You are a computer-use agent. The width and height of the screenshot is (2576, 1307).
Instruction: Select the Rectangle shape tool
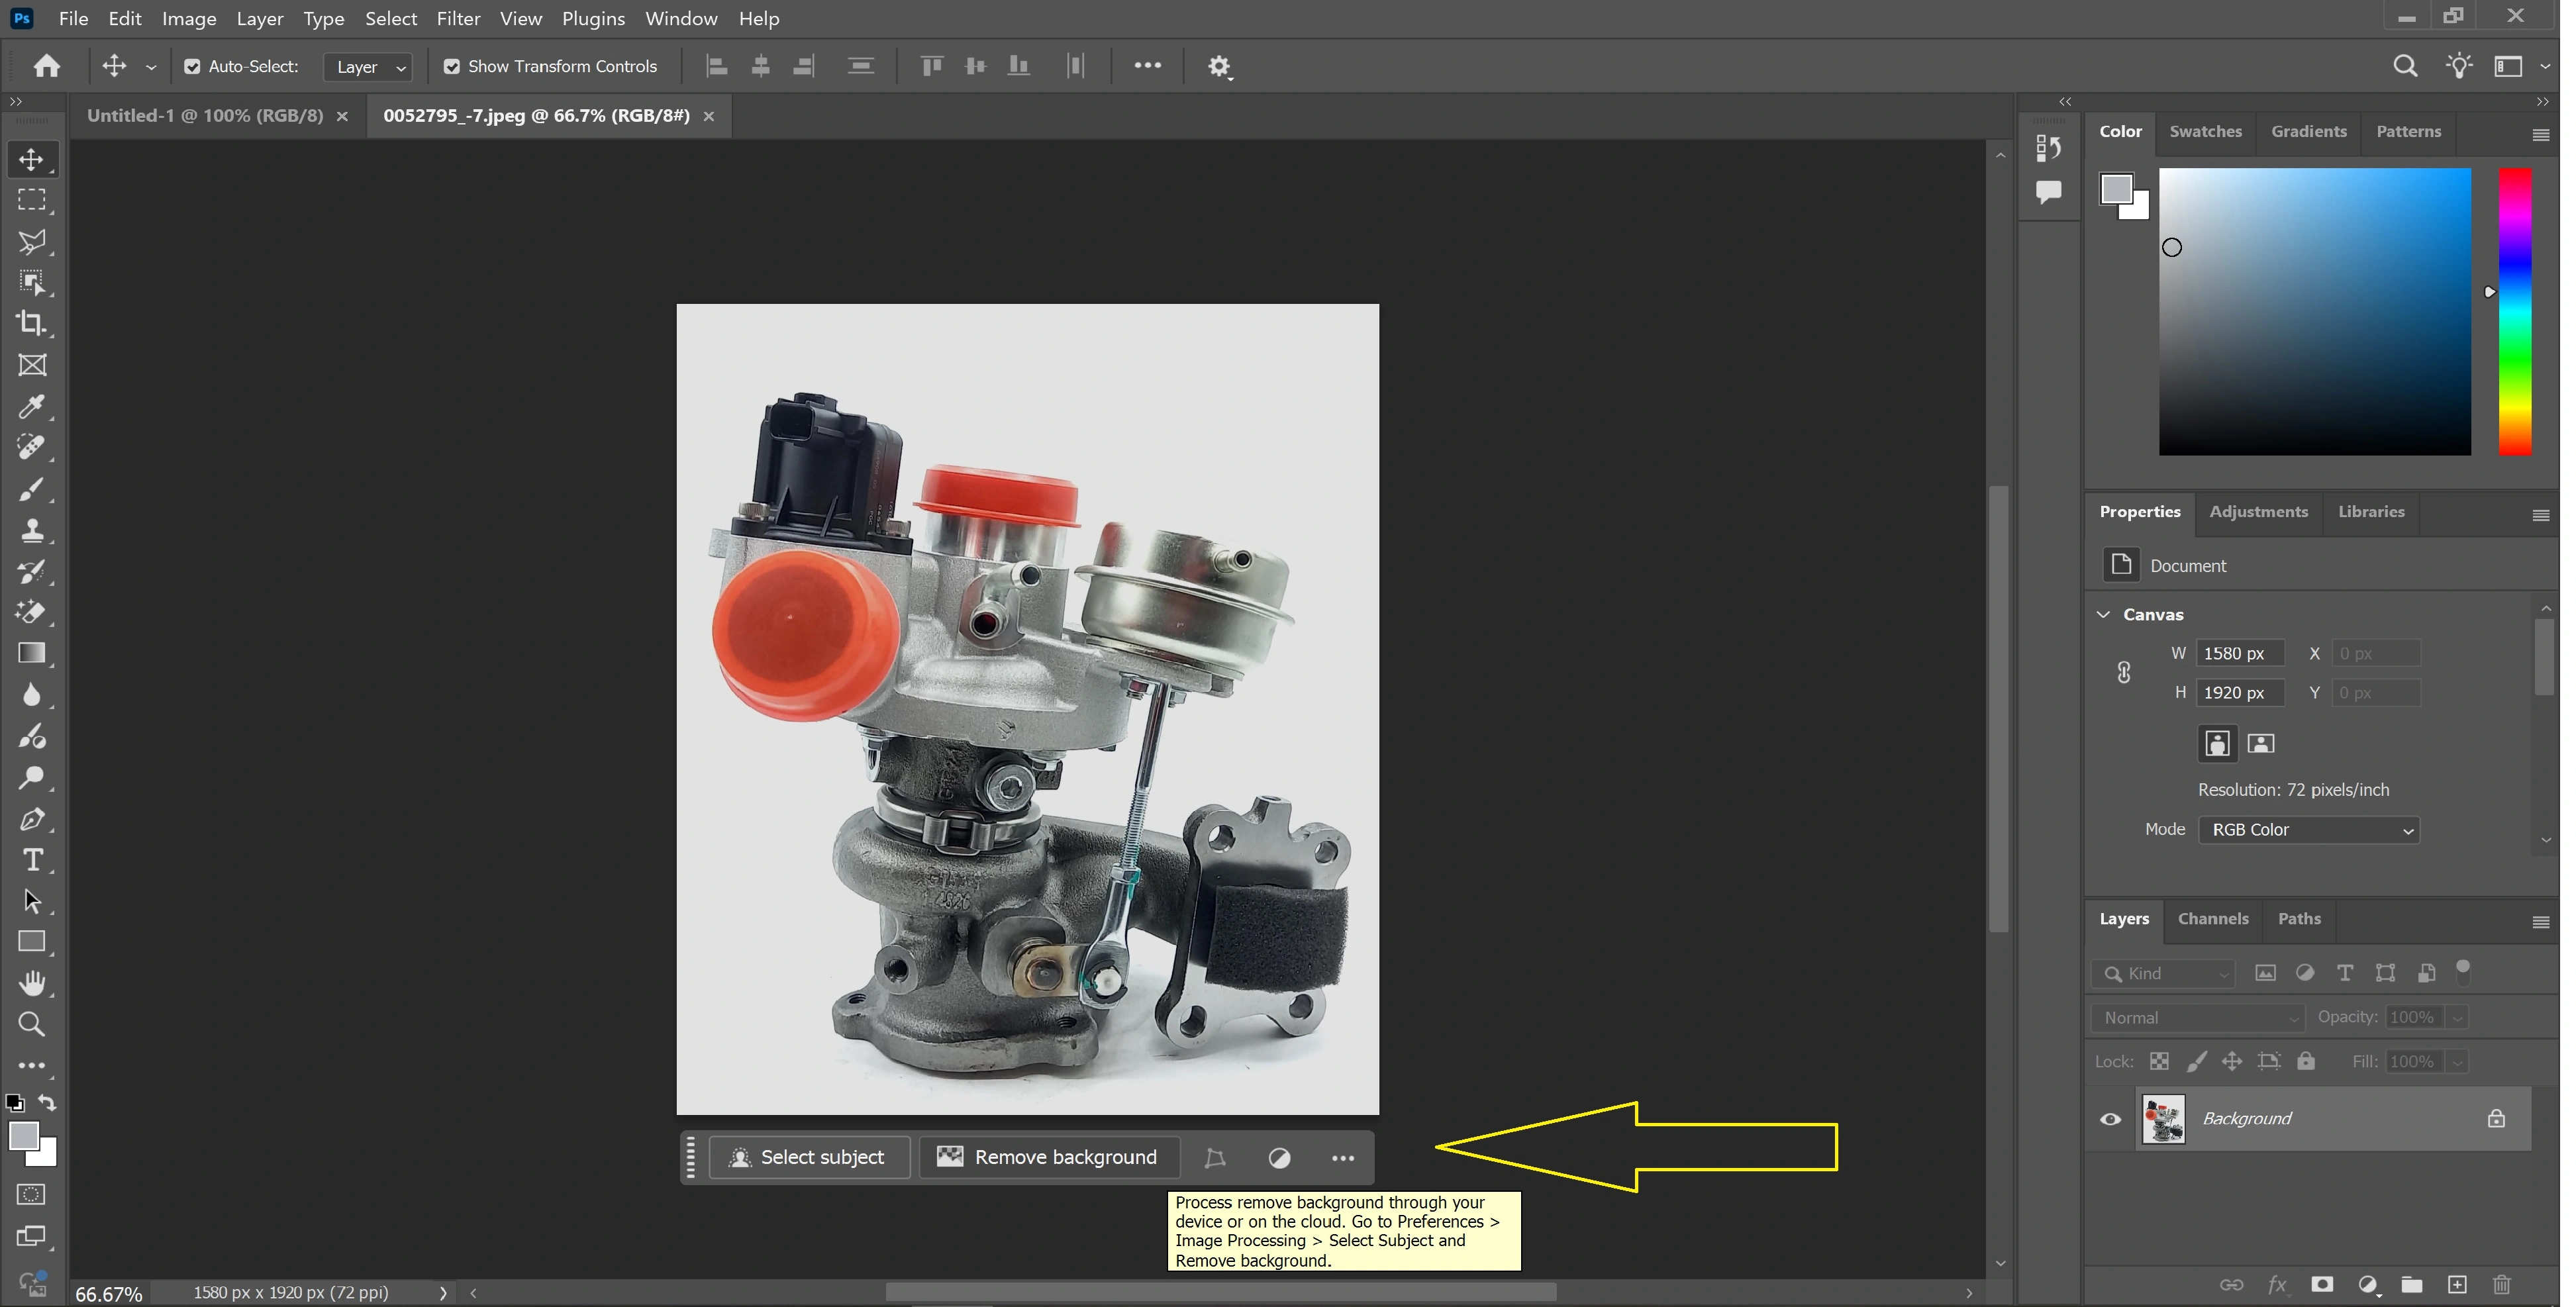[x=32, y=942]
